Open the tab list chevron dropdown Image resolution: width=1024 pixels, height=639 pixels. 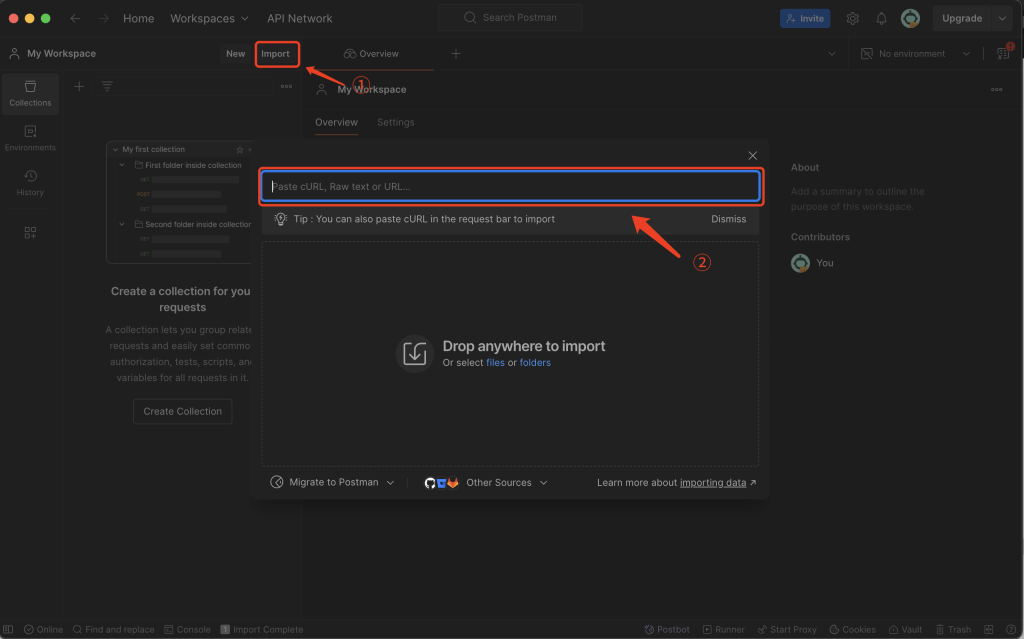pos(831,54)
